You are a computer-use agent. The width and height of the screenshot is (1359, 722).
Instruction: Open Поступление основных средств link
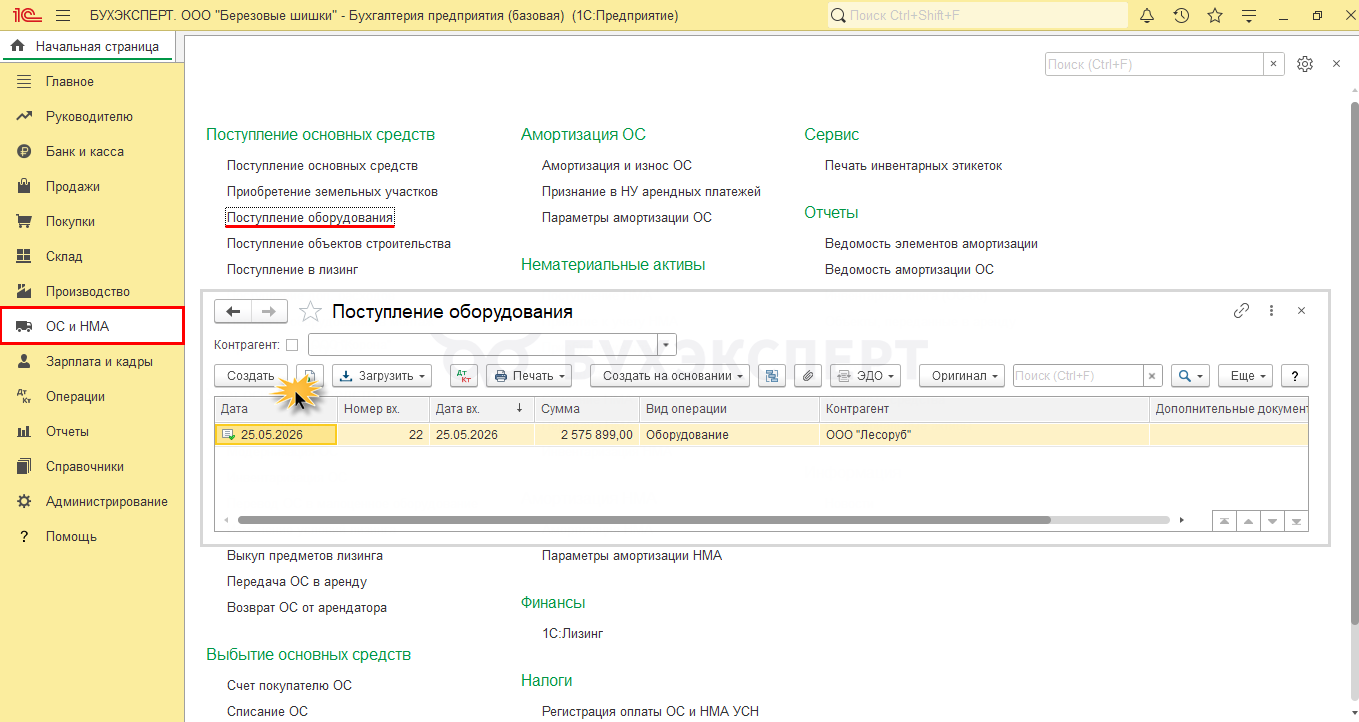(x=322, y=165)
